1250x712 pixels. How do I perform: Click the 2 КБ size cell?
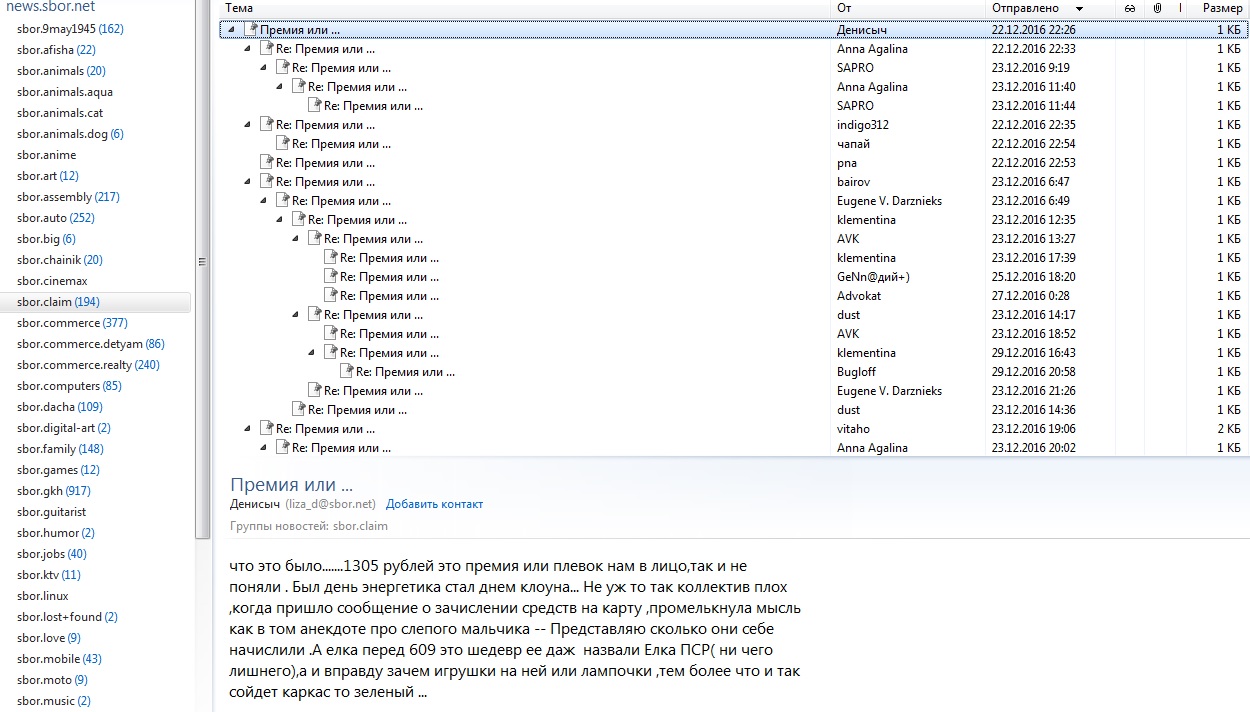coord(1229,429)
